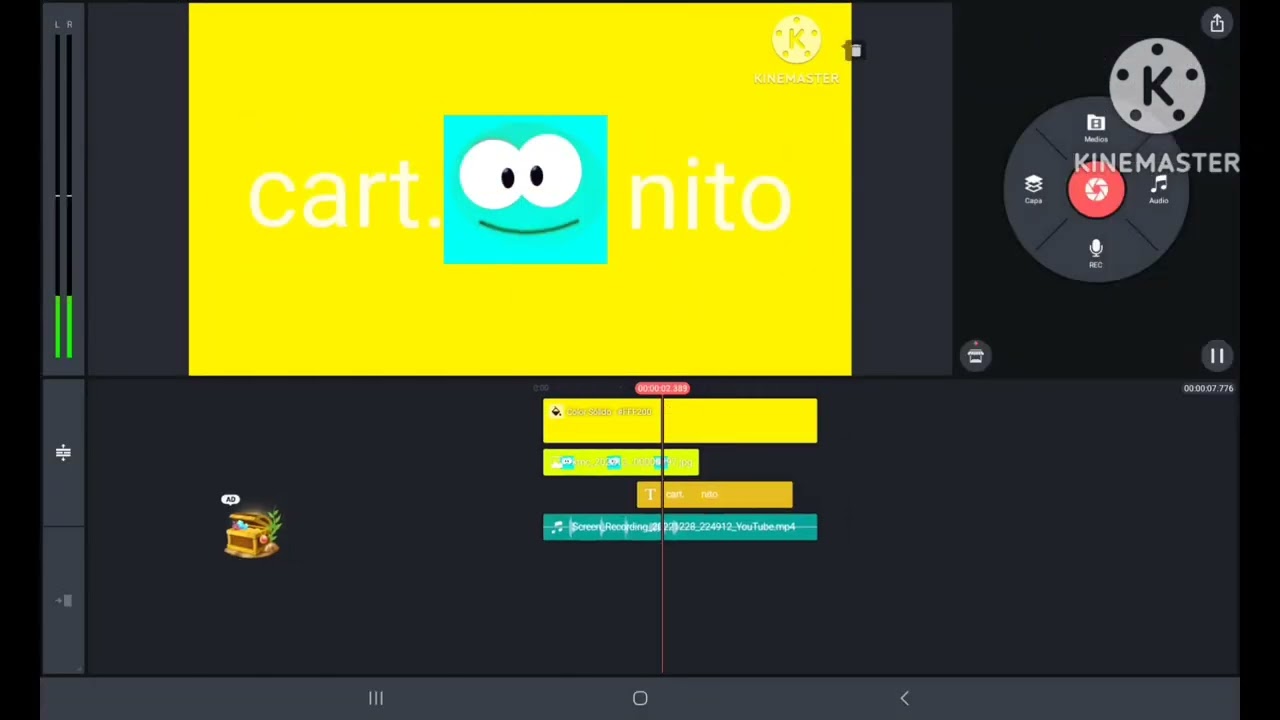Tap the audio level meter
The image size is (1280, 720).
click(63, 190)
